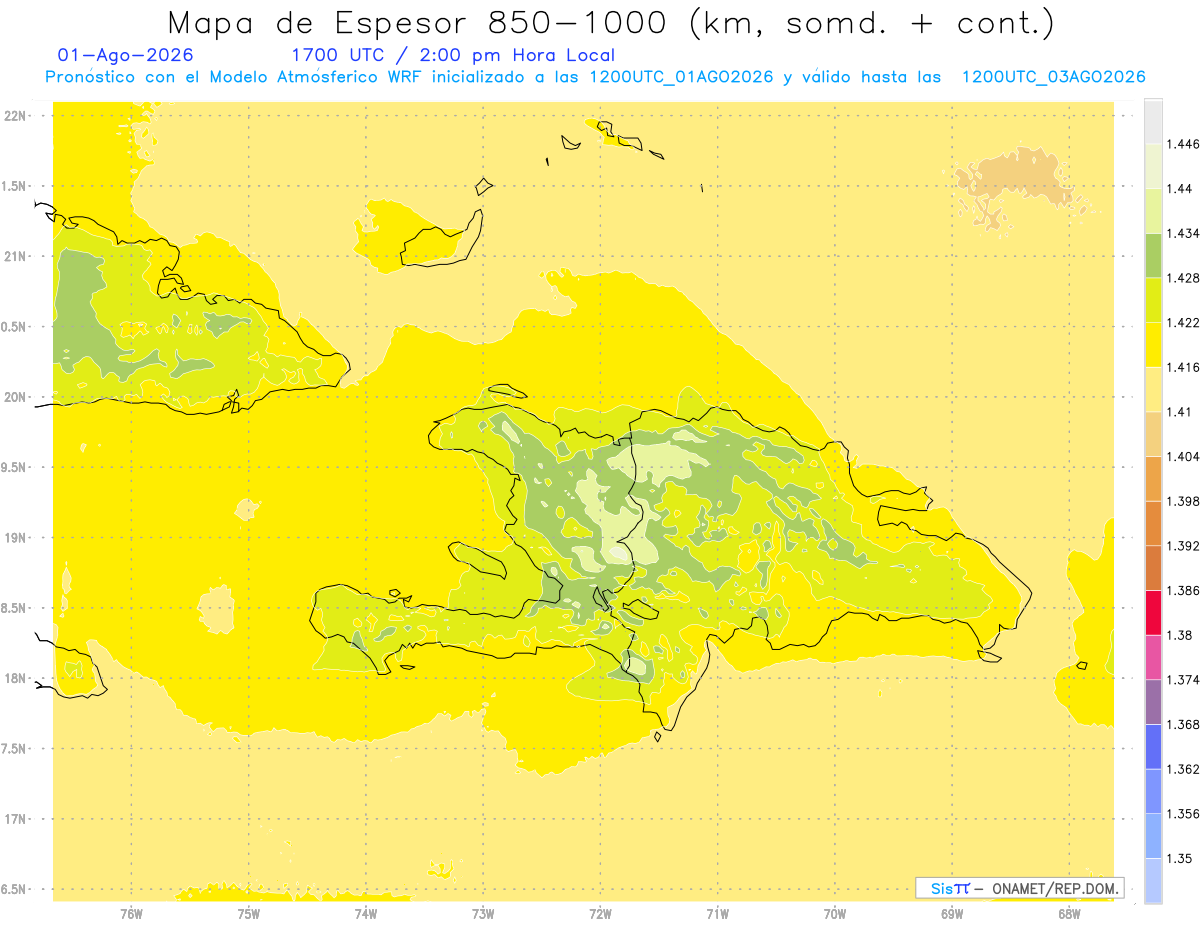Click the '22N' latitude label

click(17, 116)
